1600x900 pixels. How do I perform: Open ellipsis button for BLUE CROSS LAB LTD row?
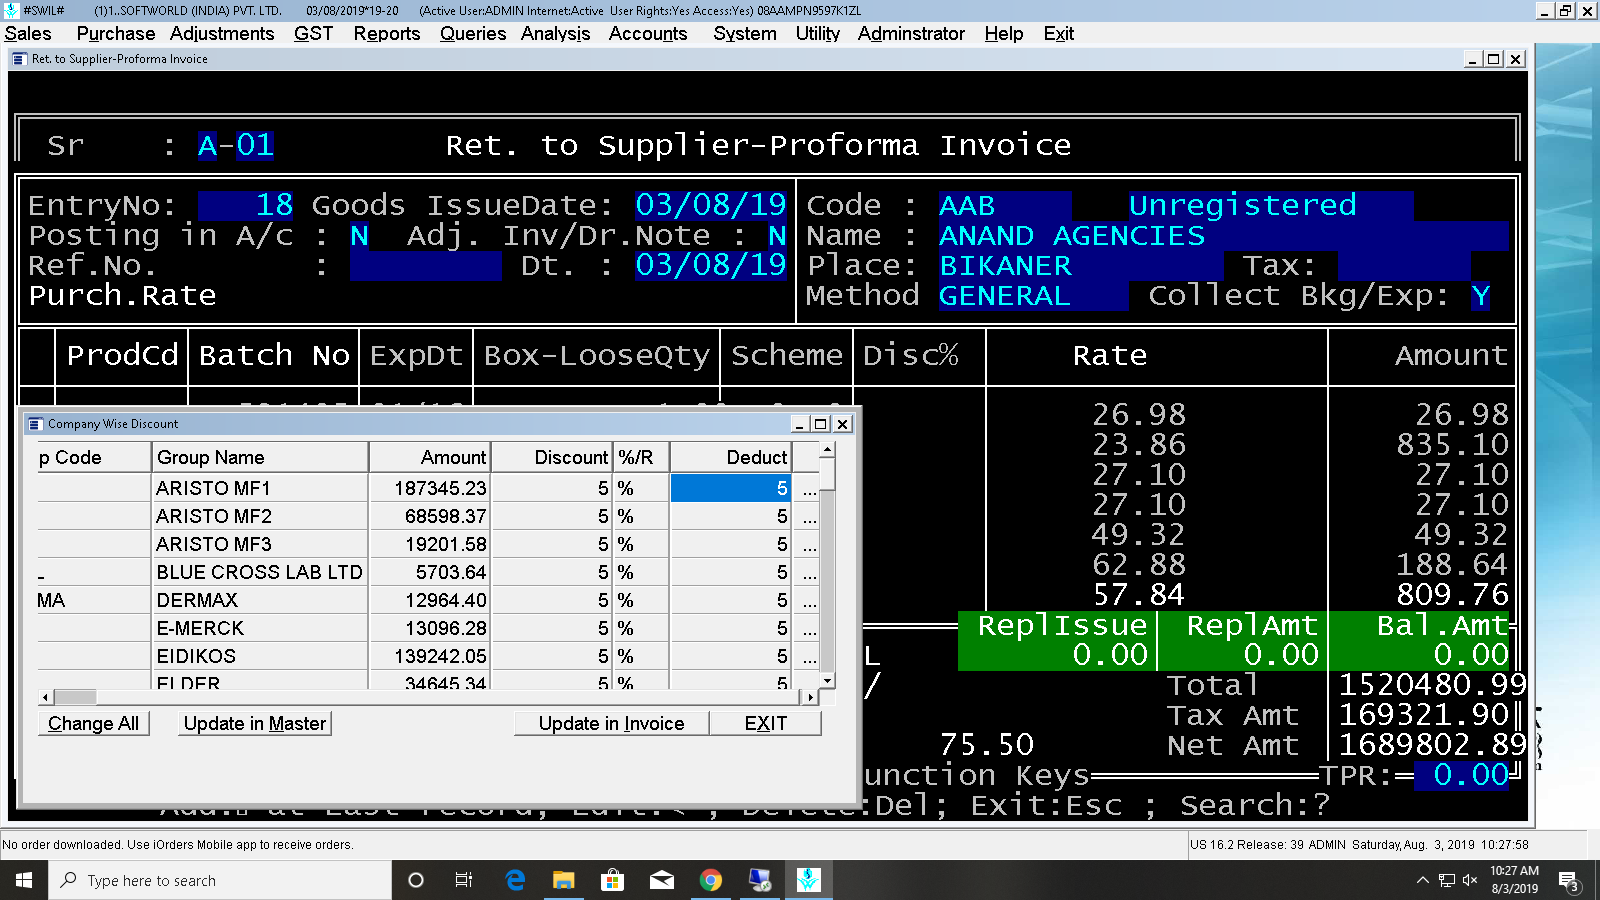pos(810,572)
